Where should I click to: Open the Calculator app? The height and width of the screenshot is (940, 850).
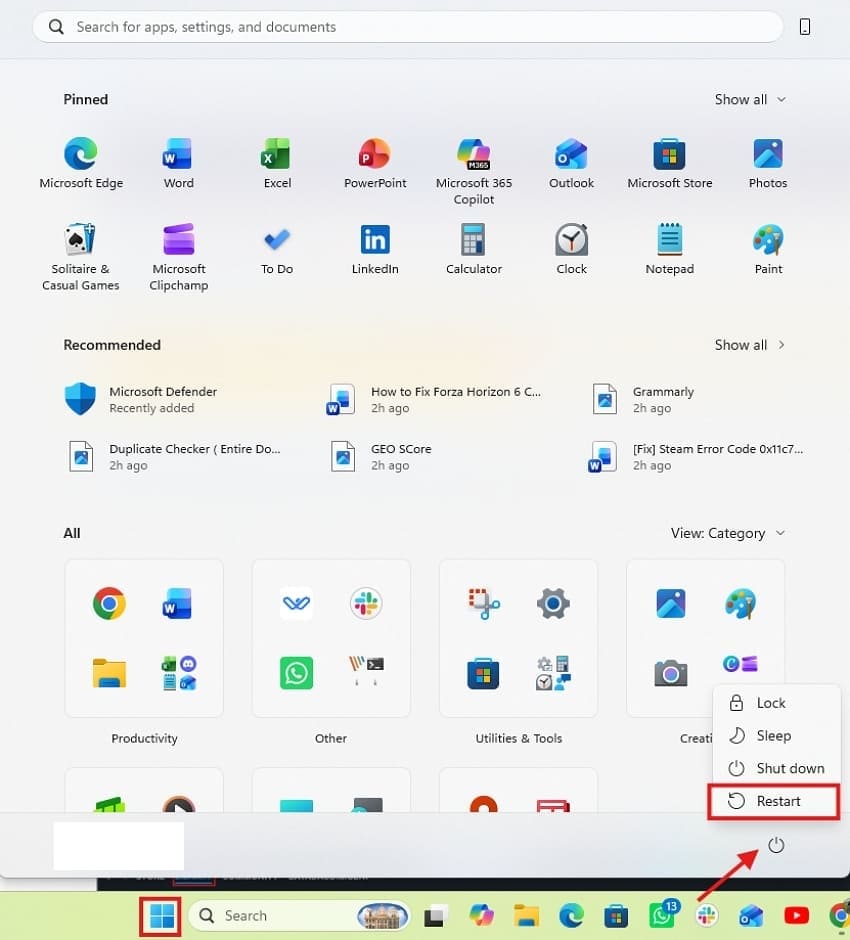pyautogui.click(x=474, y=249)
